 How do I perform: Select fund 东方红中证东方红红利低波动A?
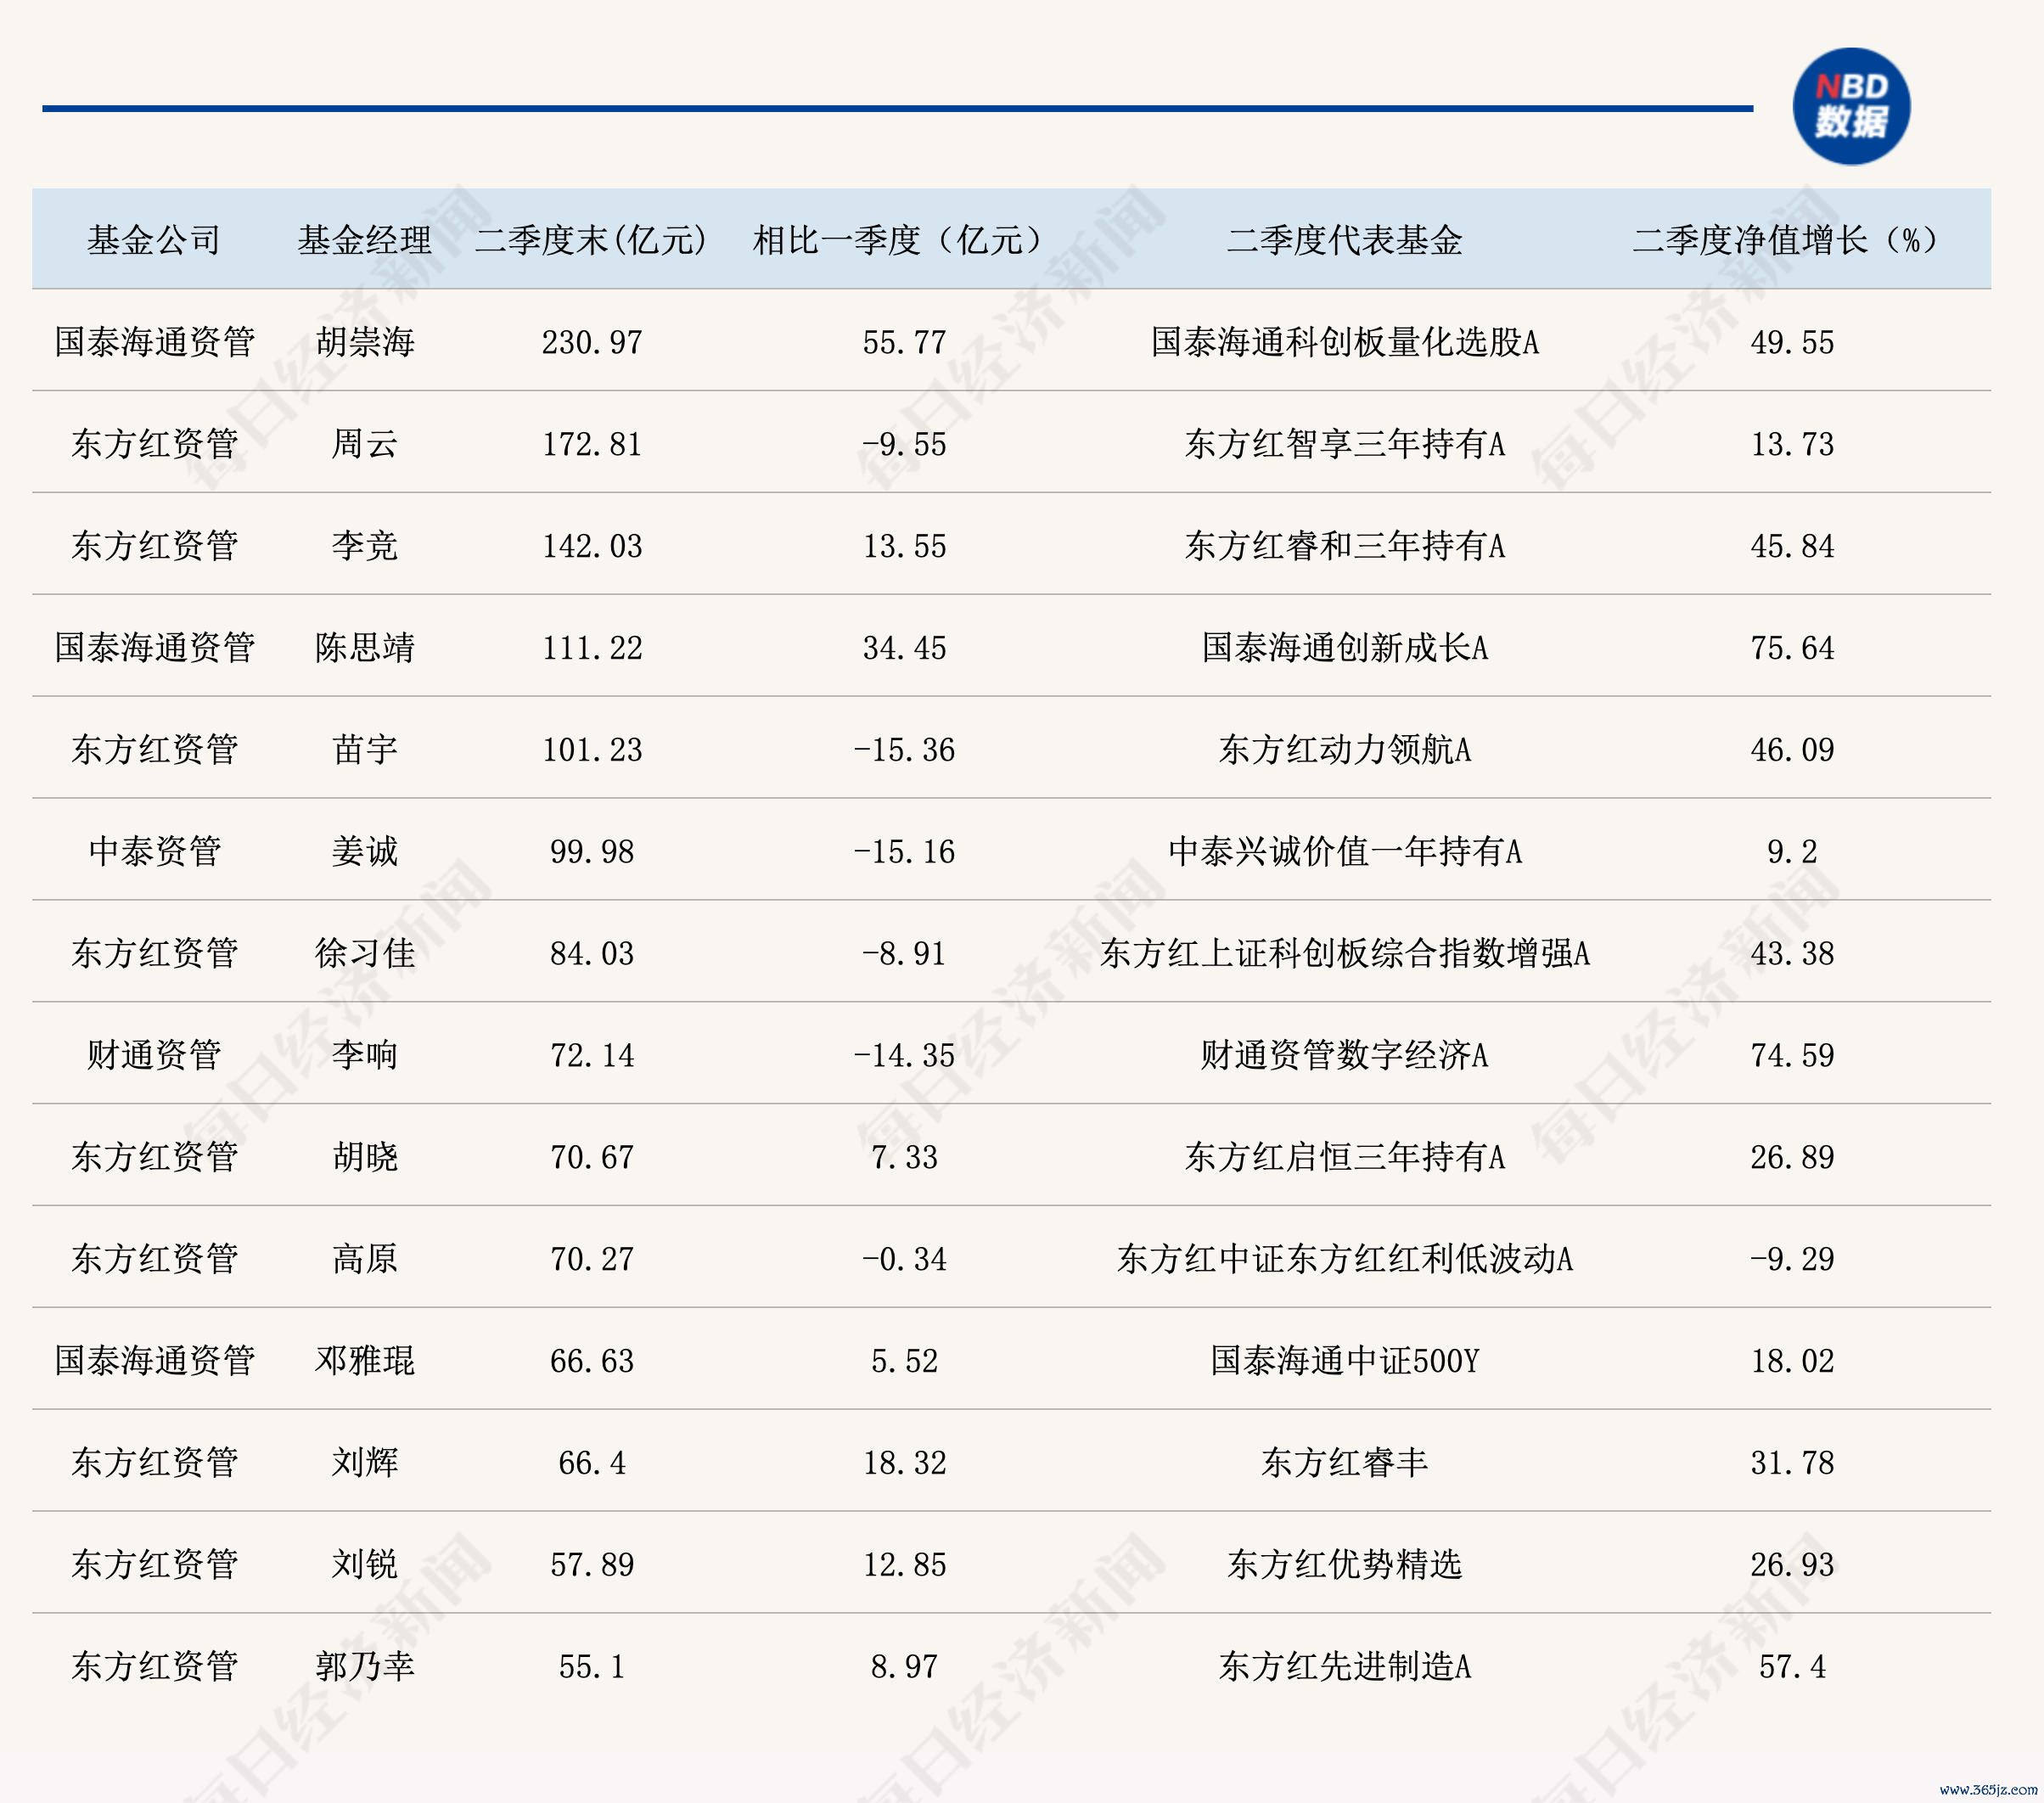click(x=1344, y=1260)
